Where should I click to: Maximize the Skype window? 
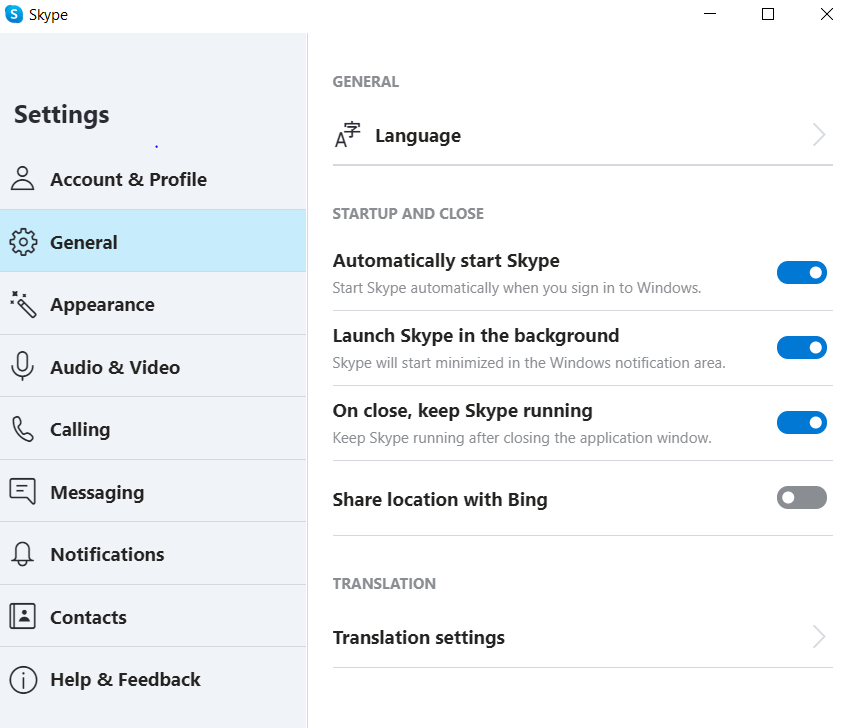point(768,14)
